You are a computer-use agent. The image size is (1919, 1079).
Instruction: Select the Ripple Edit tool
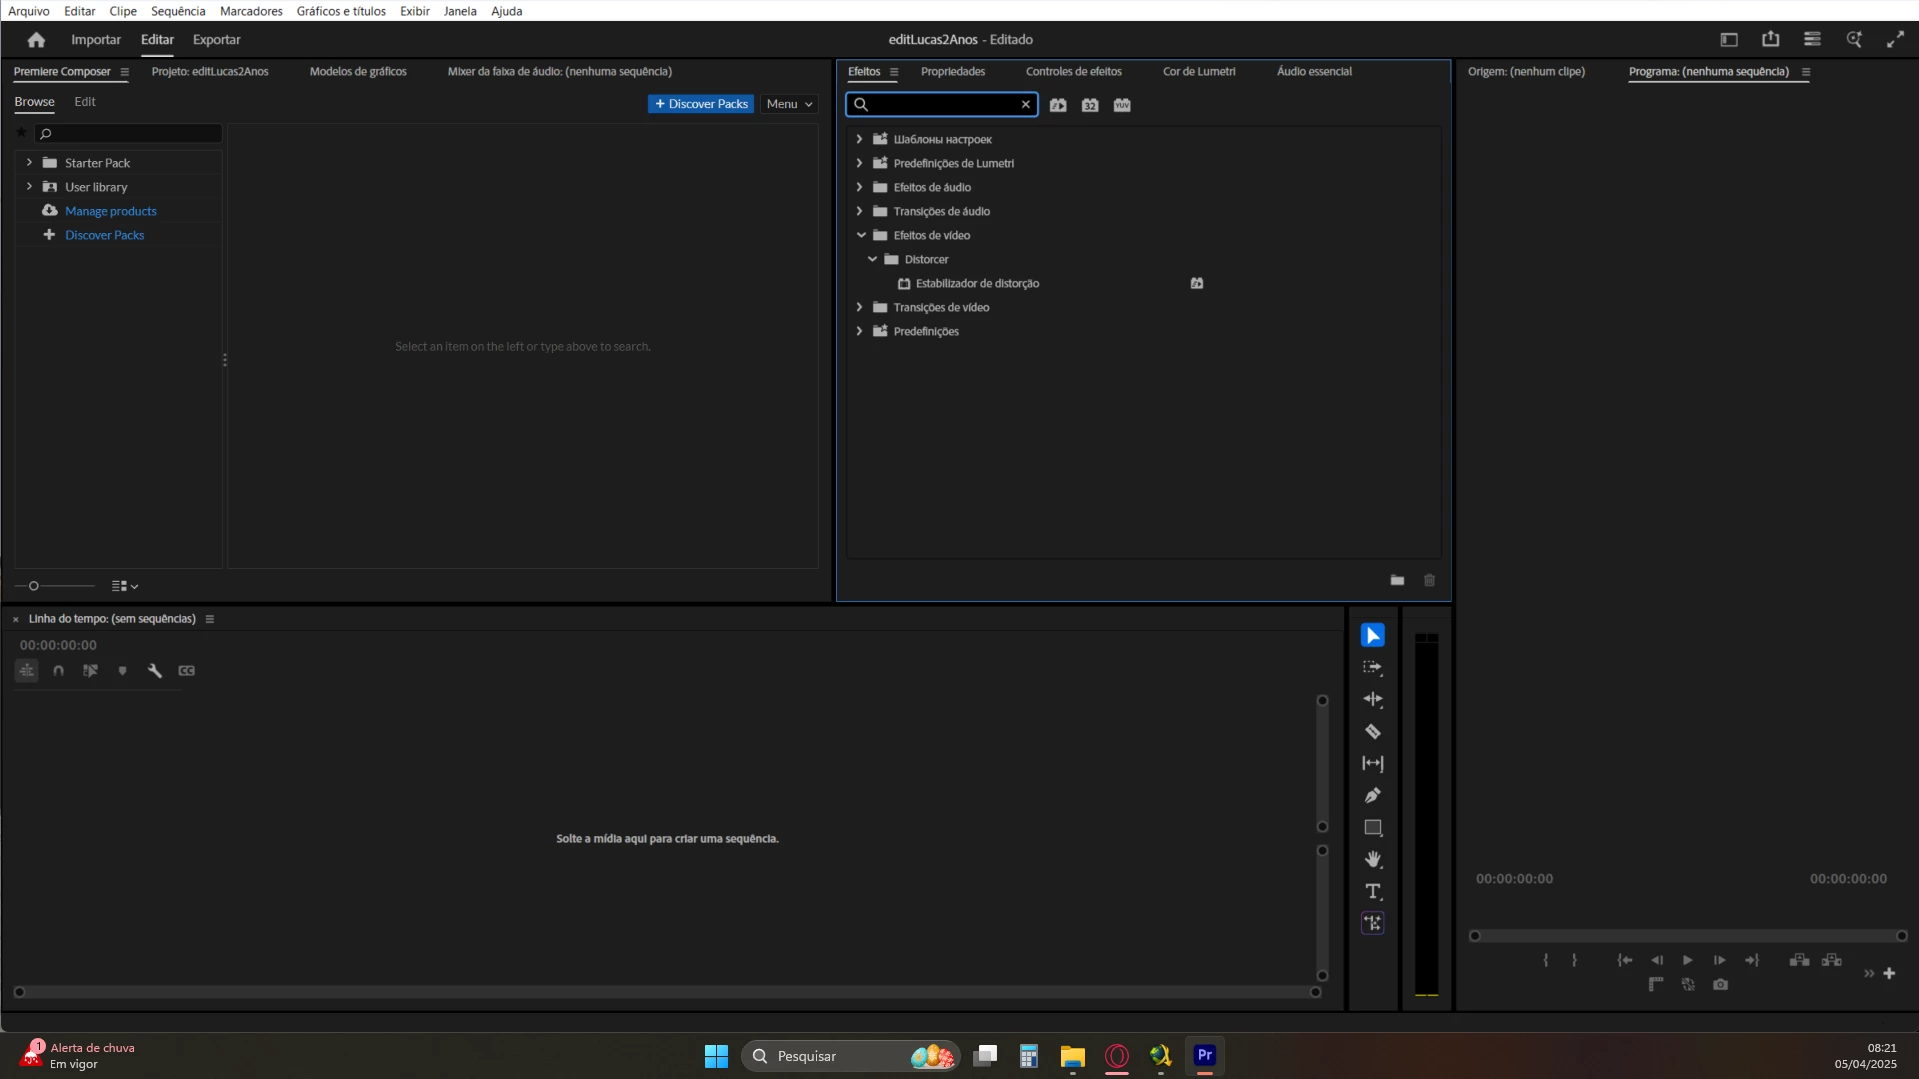coord(1372,699)
